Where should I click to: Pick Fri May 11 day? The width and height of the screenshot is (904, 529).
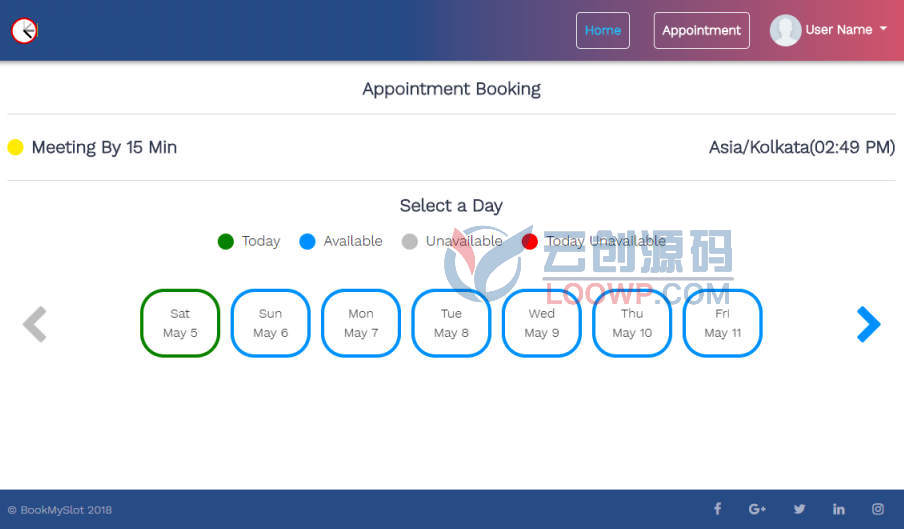pyautogui.click(x=722, y=323)
